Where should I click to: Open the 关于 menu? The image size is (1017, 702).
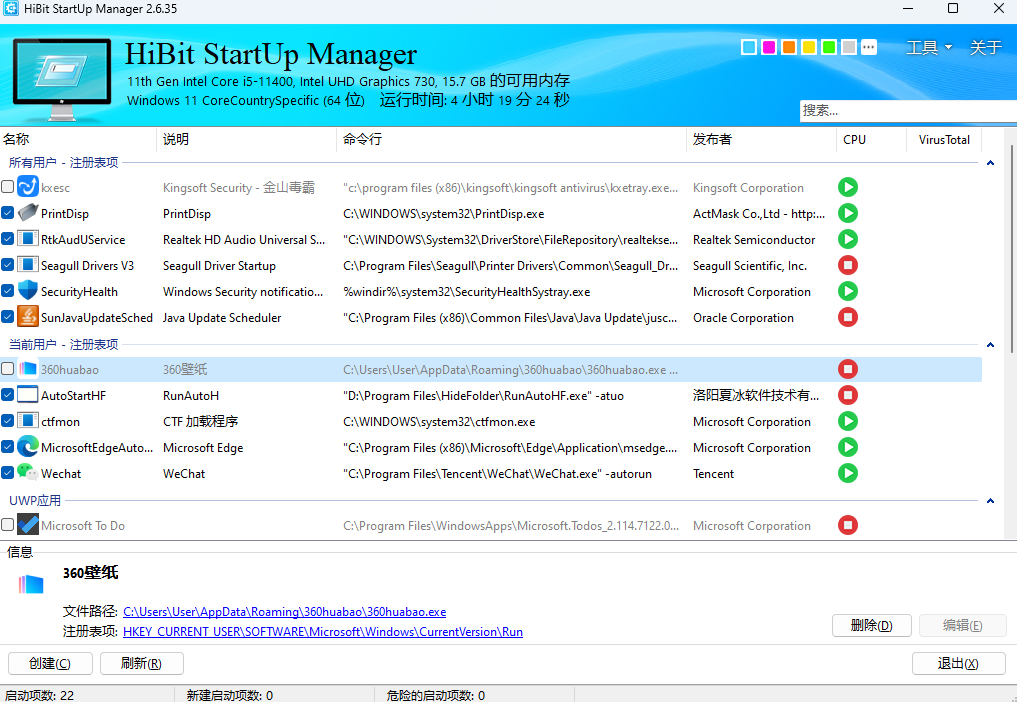(x=985, y=47)
